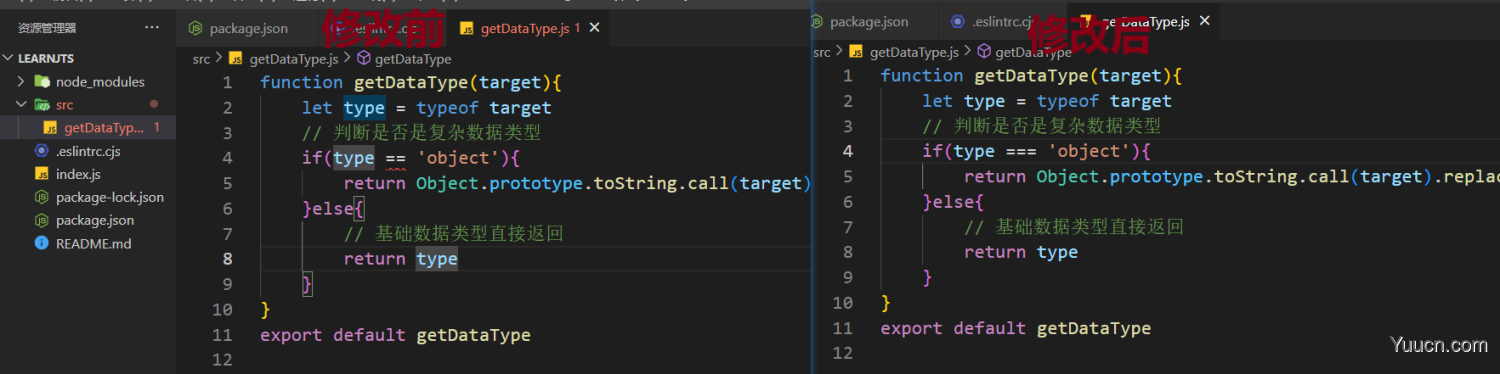Click getDataType.js breadcrumb in left editor
1500x374 pixels.
pos(294,59)
